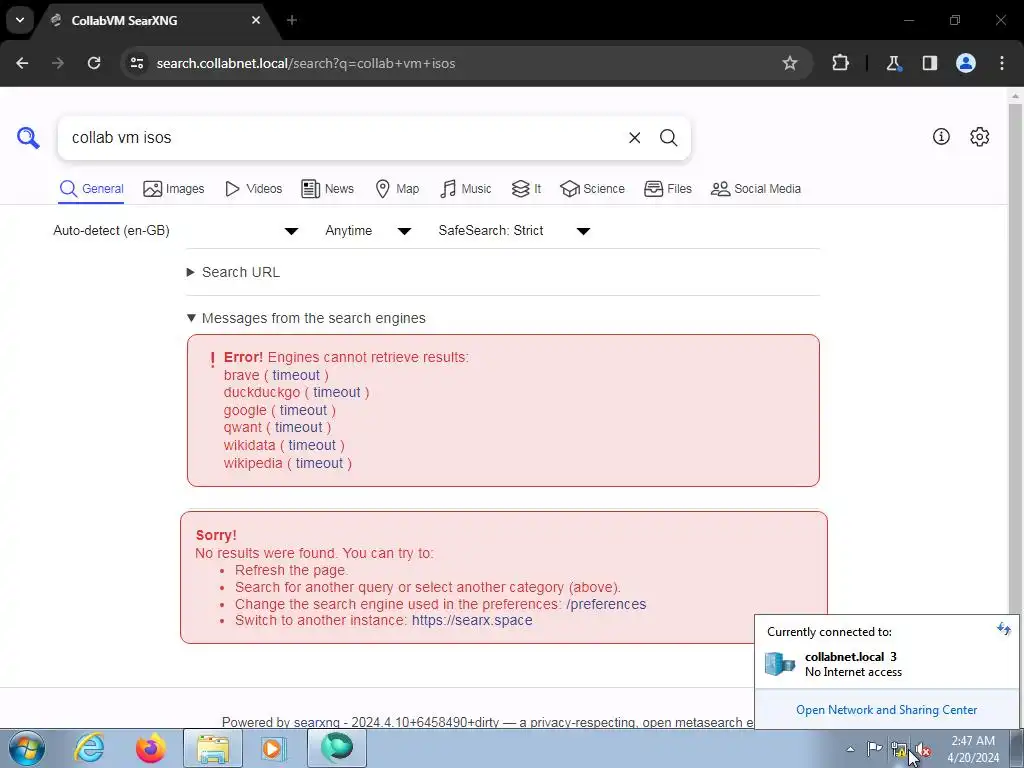1024x768 pixels.
Task: Clear the search query with X
Action: coord(634,138)
